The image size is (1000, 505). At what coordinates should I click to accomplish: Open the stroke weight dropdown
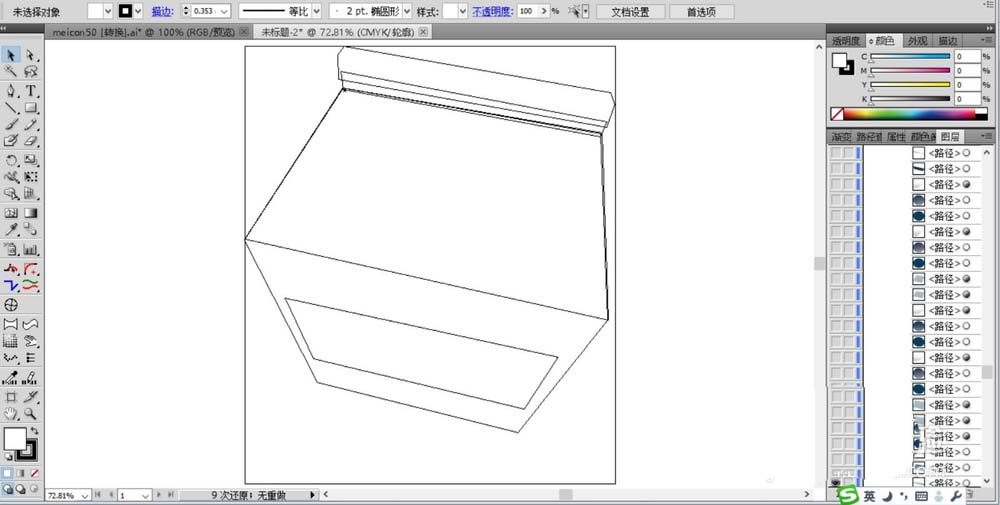pos(224,11)
